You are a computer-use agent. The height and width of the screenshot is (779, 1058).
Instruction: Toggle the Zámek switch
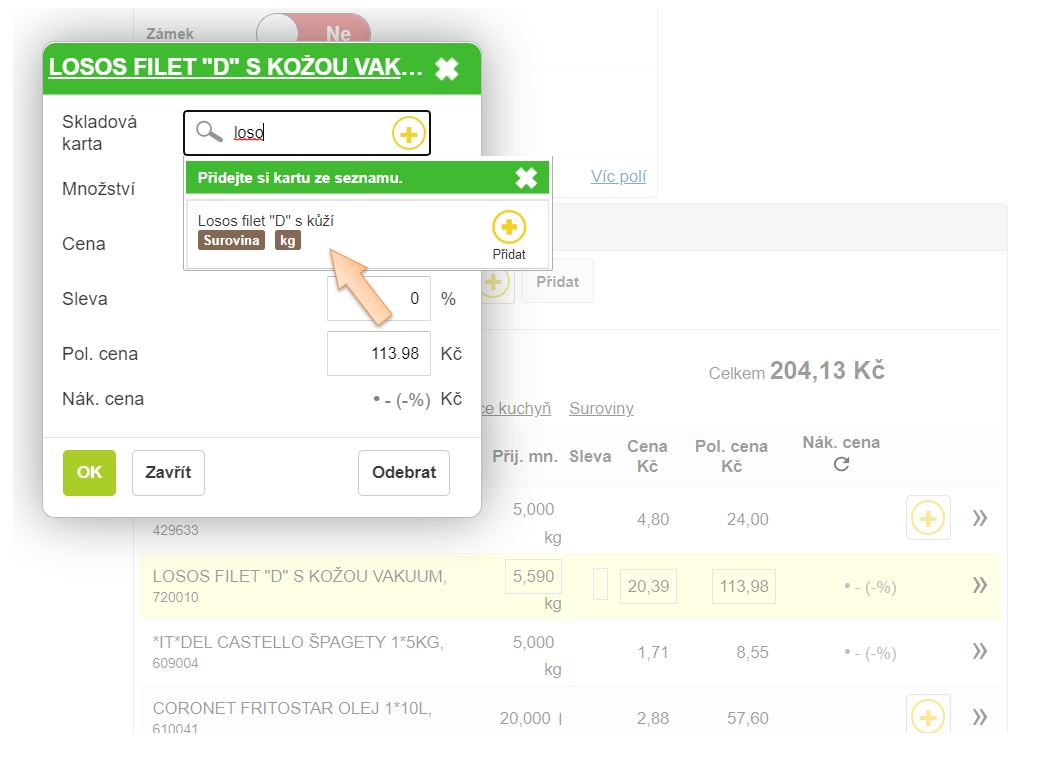pyautogui.click(x=313, y=33)
